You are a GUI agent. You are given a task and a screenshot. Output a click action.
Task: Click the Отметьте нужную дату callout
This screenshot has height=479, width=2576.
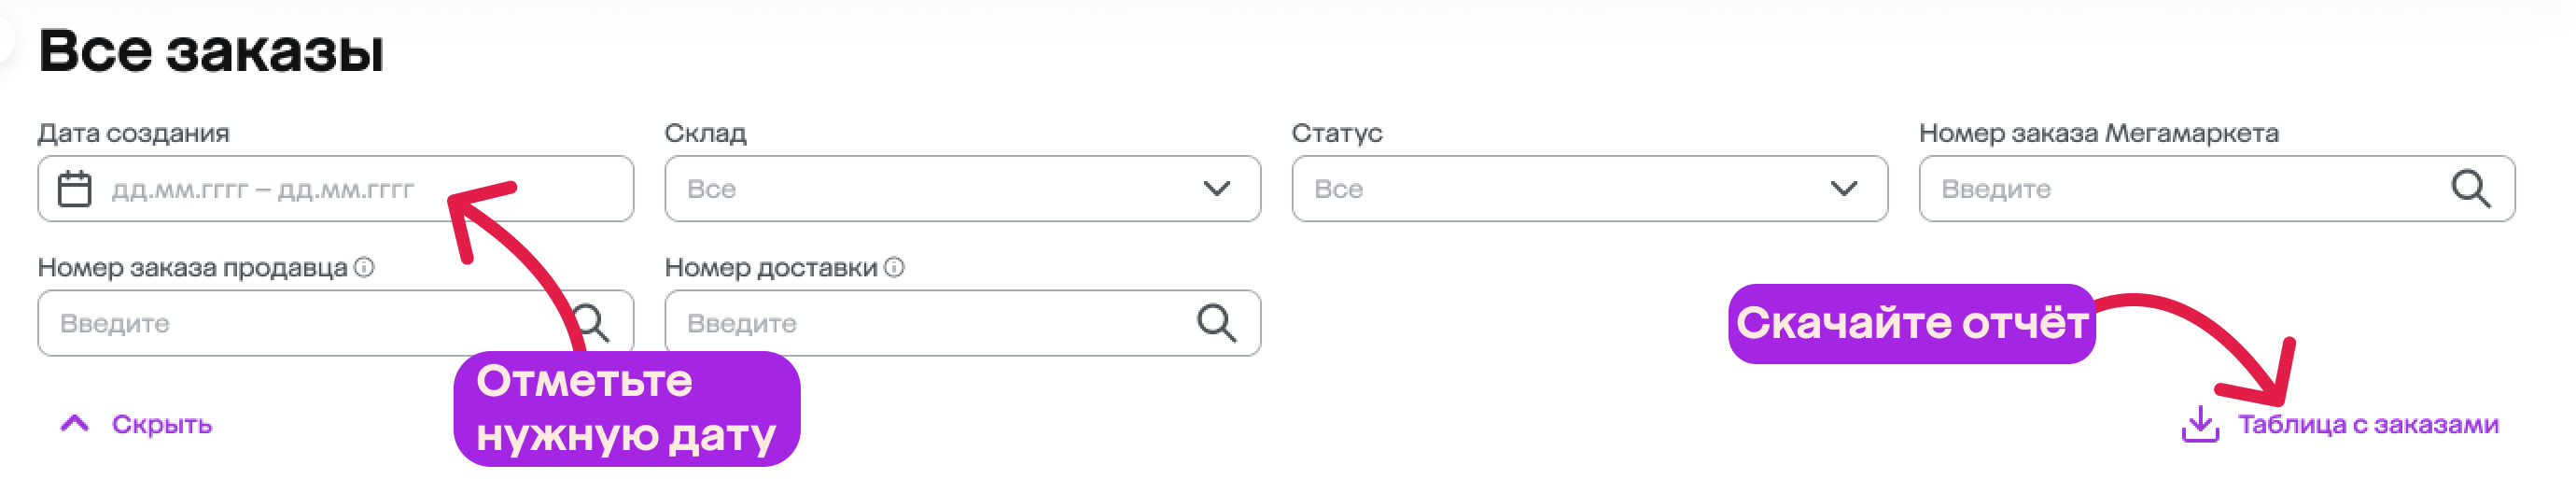[627, 409]
